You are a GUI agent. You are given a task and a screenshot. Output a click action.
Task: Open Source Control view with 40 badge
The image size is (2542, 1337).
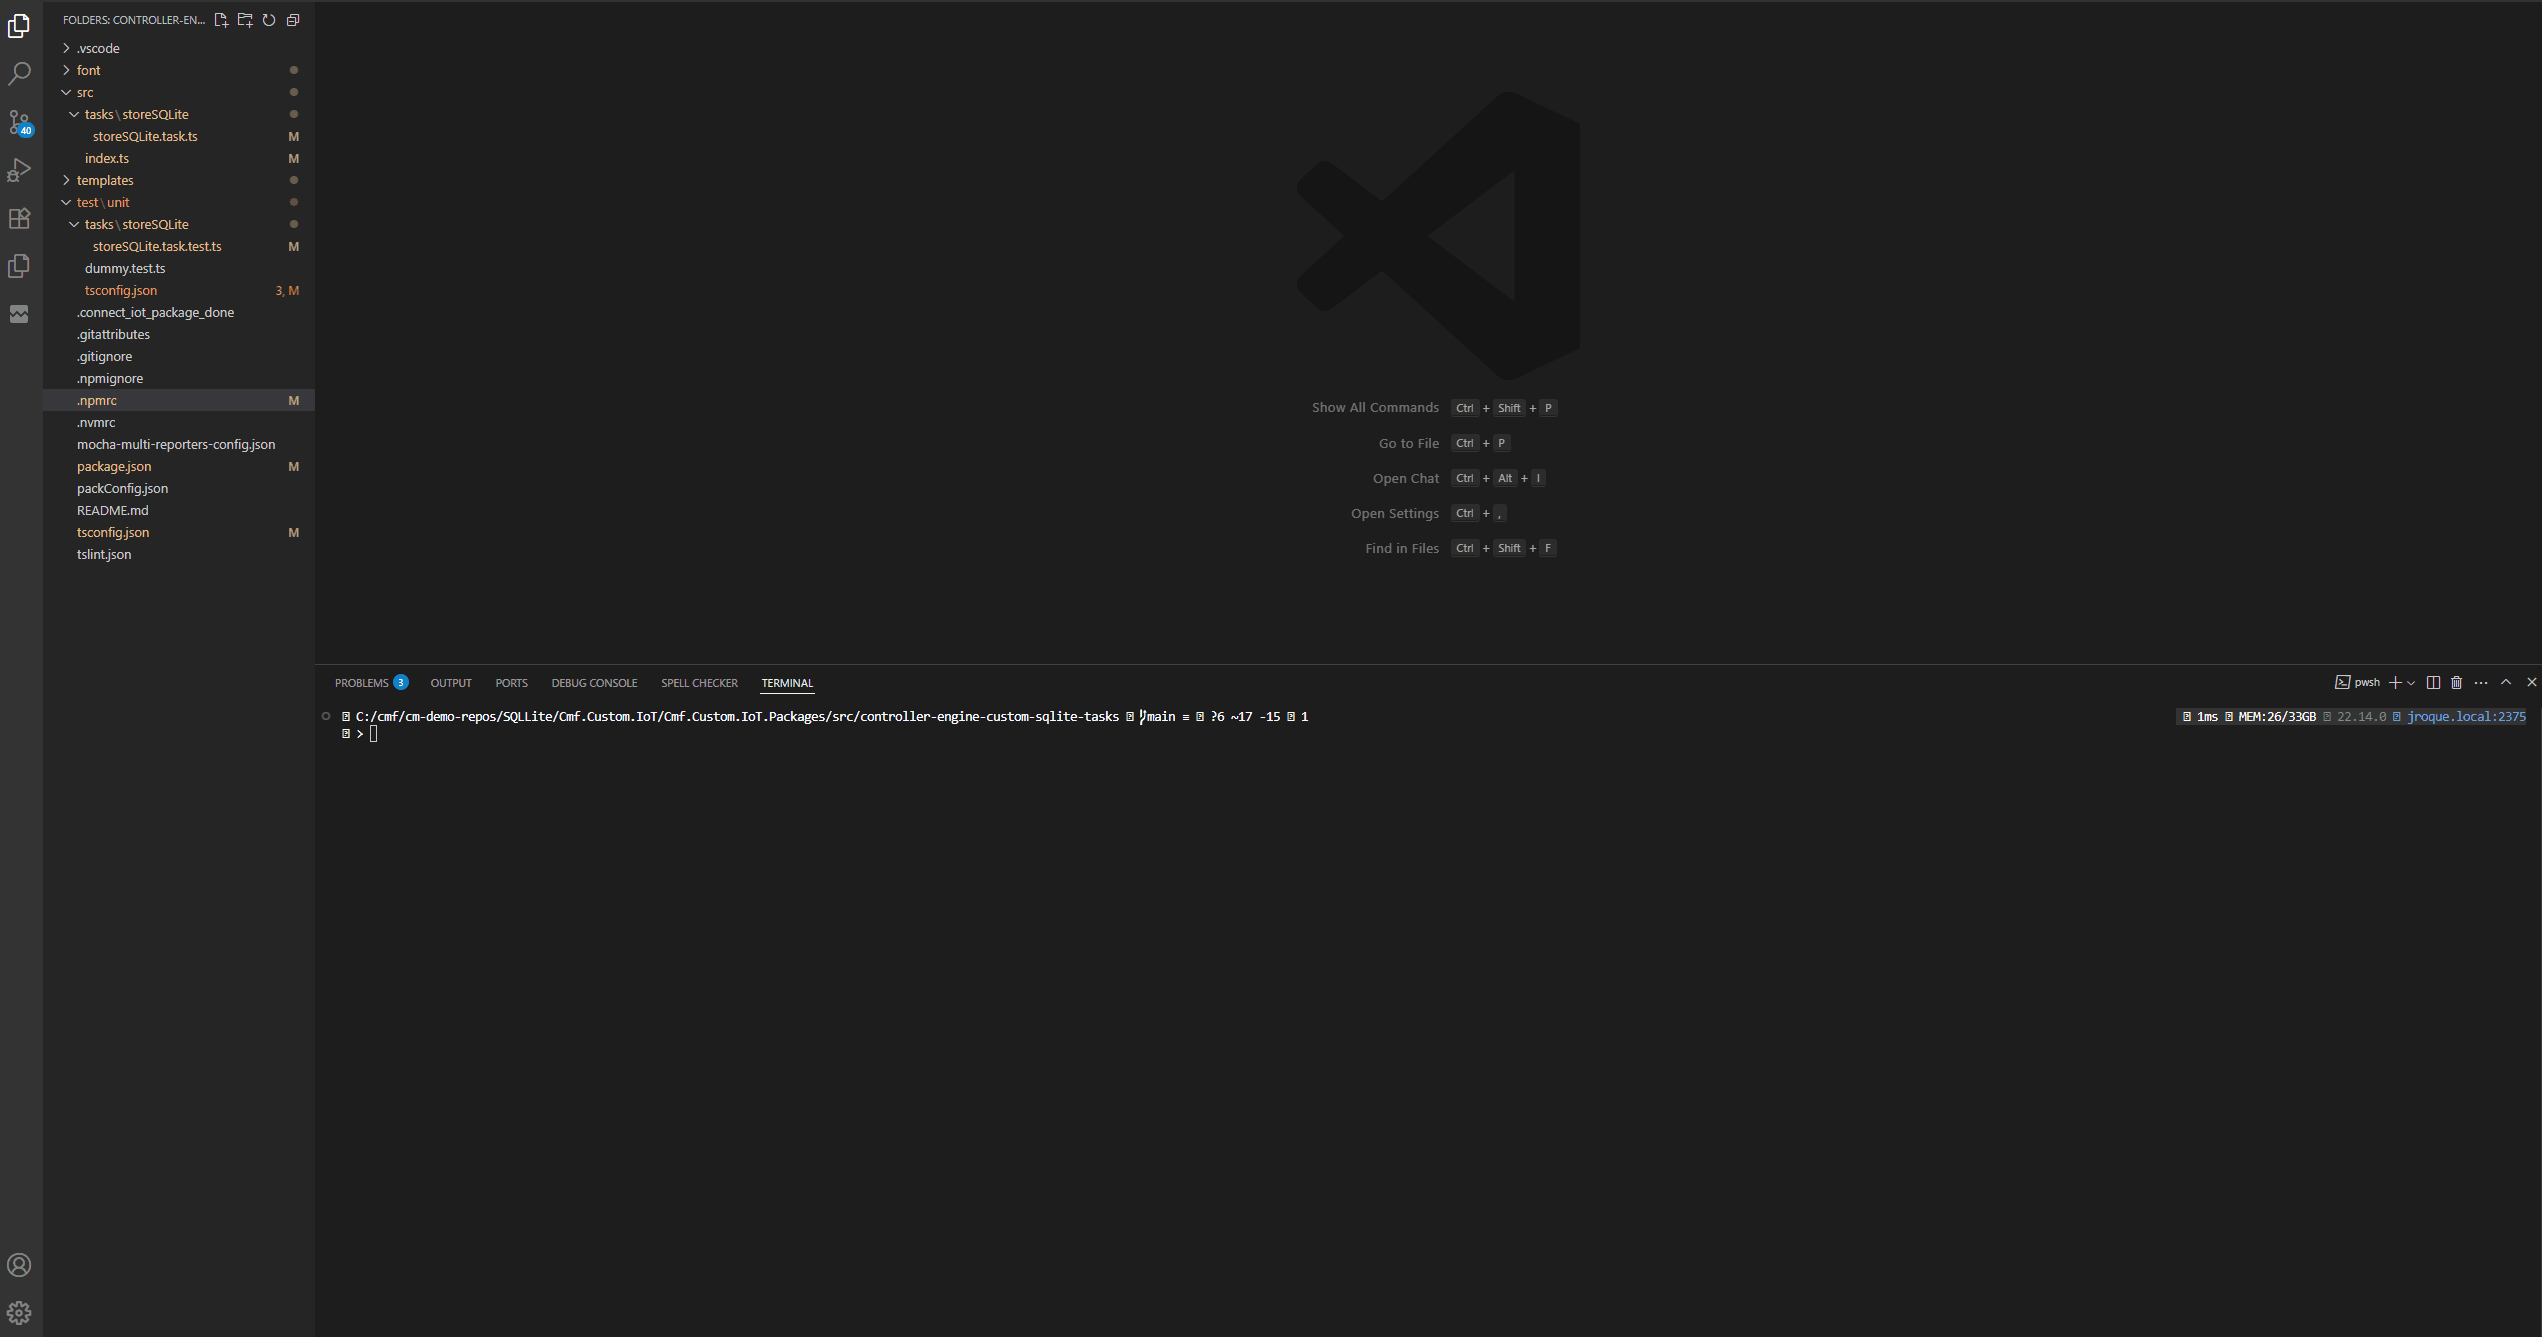[19, 122]
